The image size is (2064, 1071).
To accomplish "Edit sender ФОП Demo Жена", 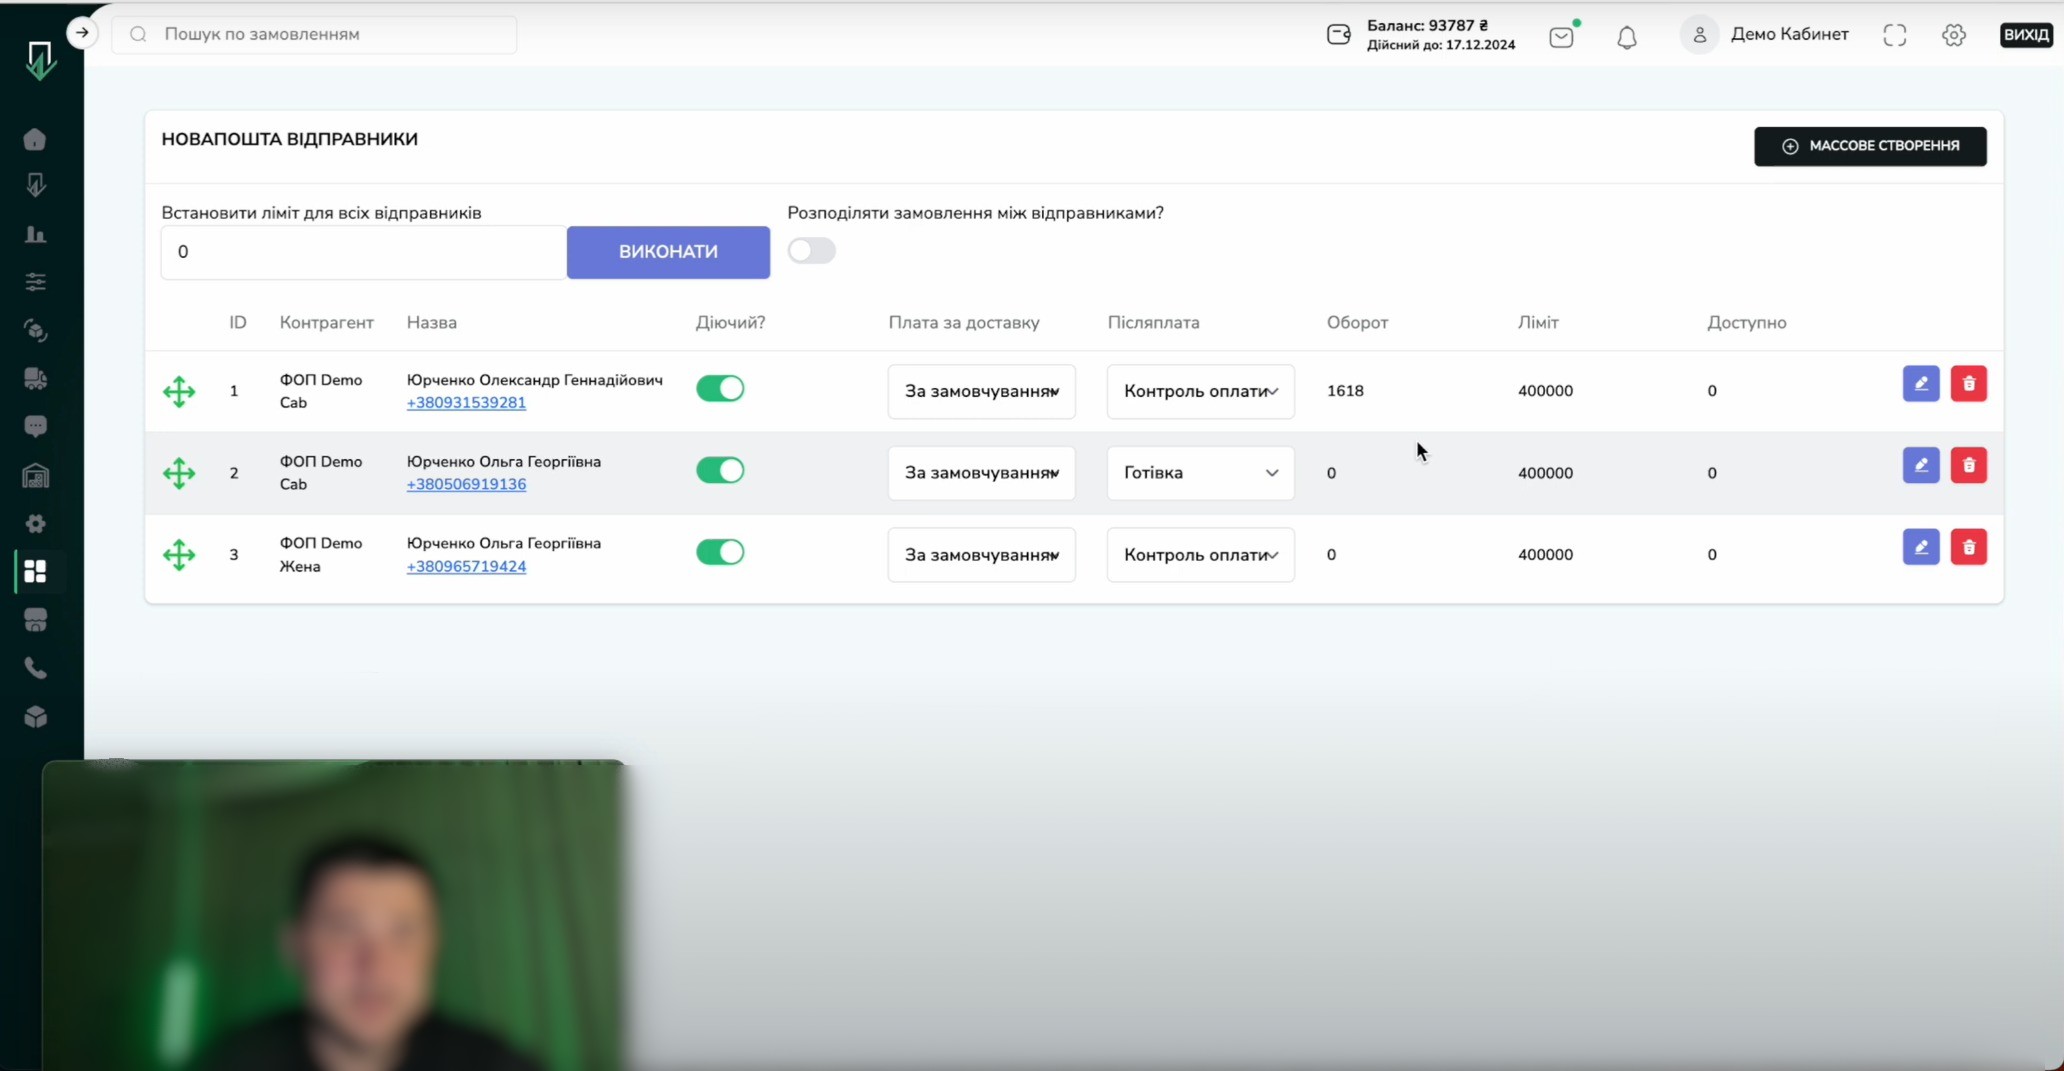I will point(1921,548).
